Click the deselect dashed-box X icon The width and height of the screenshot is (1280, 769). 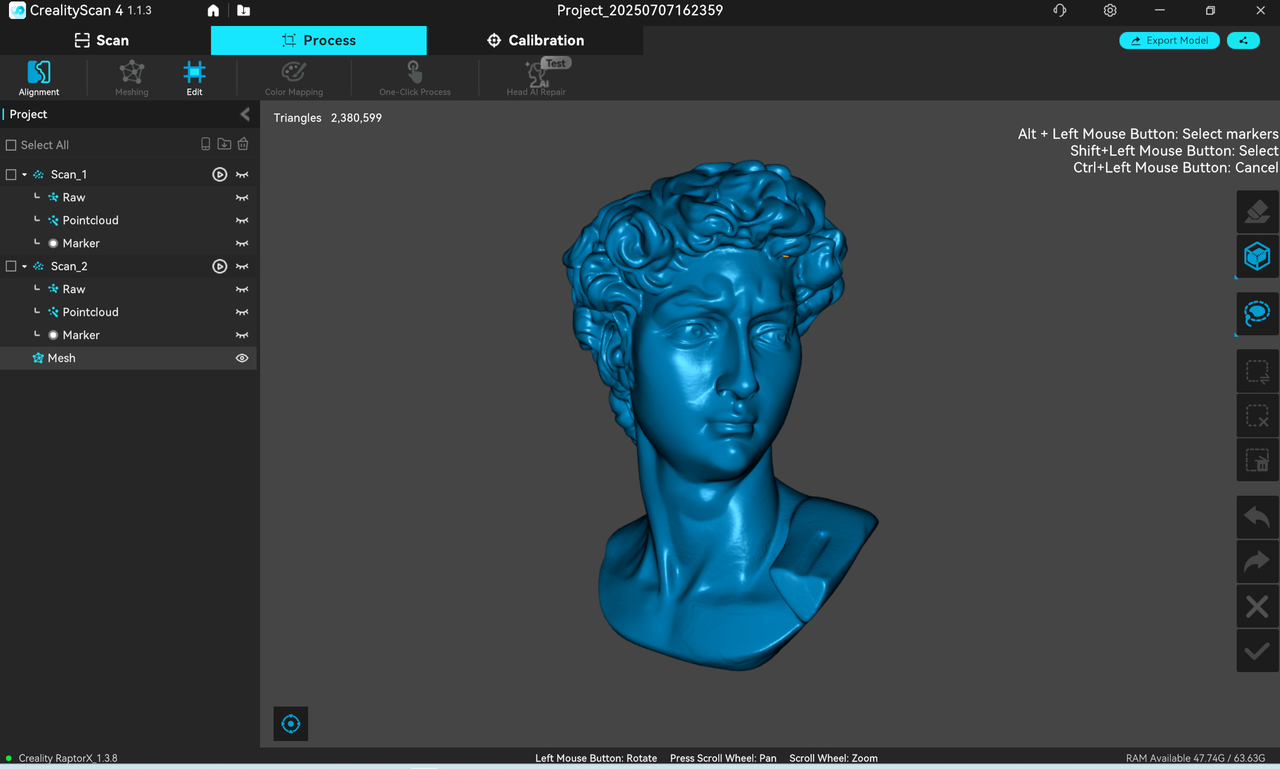1257,416
